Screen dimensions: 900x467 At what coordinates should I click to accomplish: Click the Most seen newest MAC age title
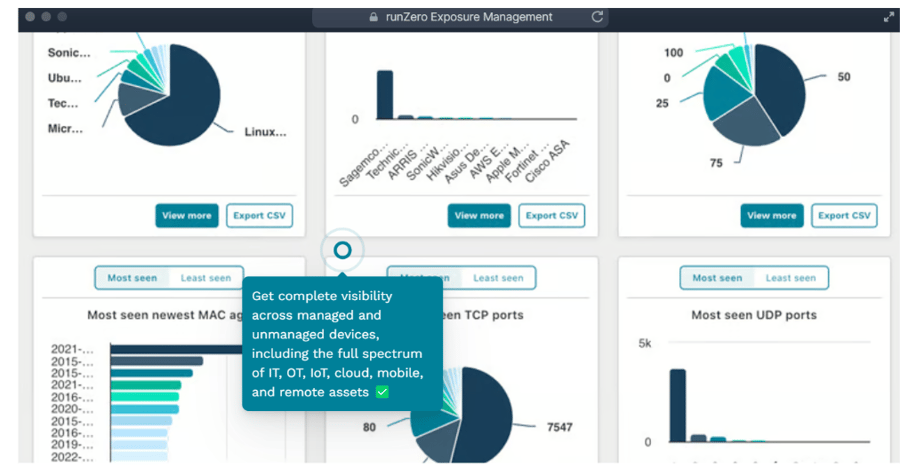pos(165,315)
